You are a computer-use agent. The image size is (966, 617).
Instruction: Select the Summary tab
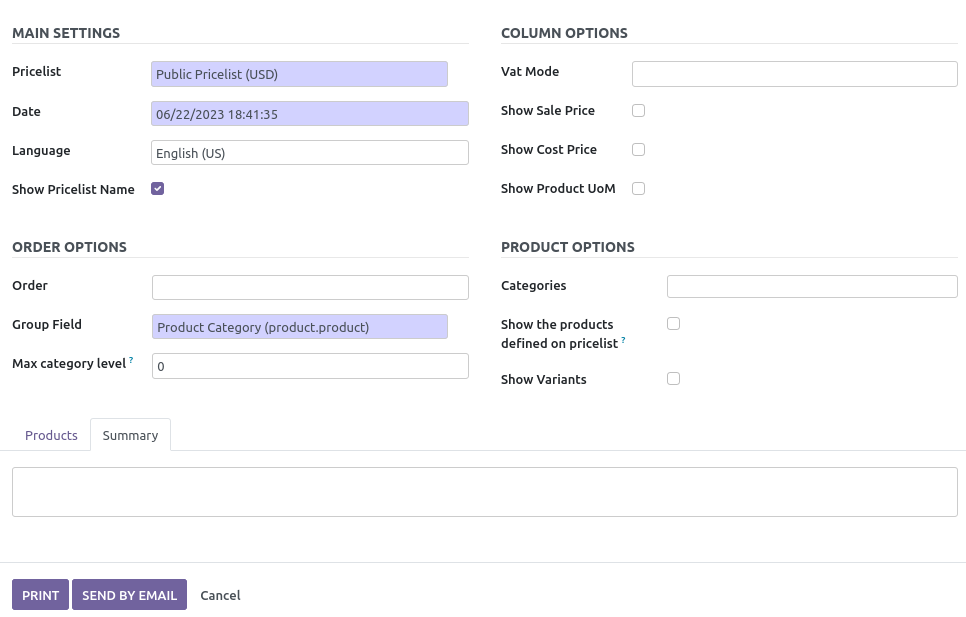tap(130, 435)
